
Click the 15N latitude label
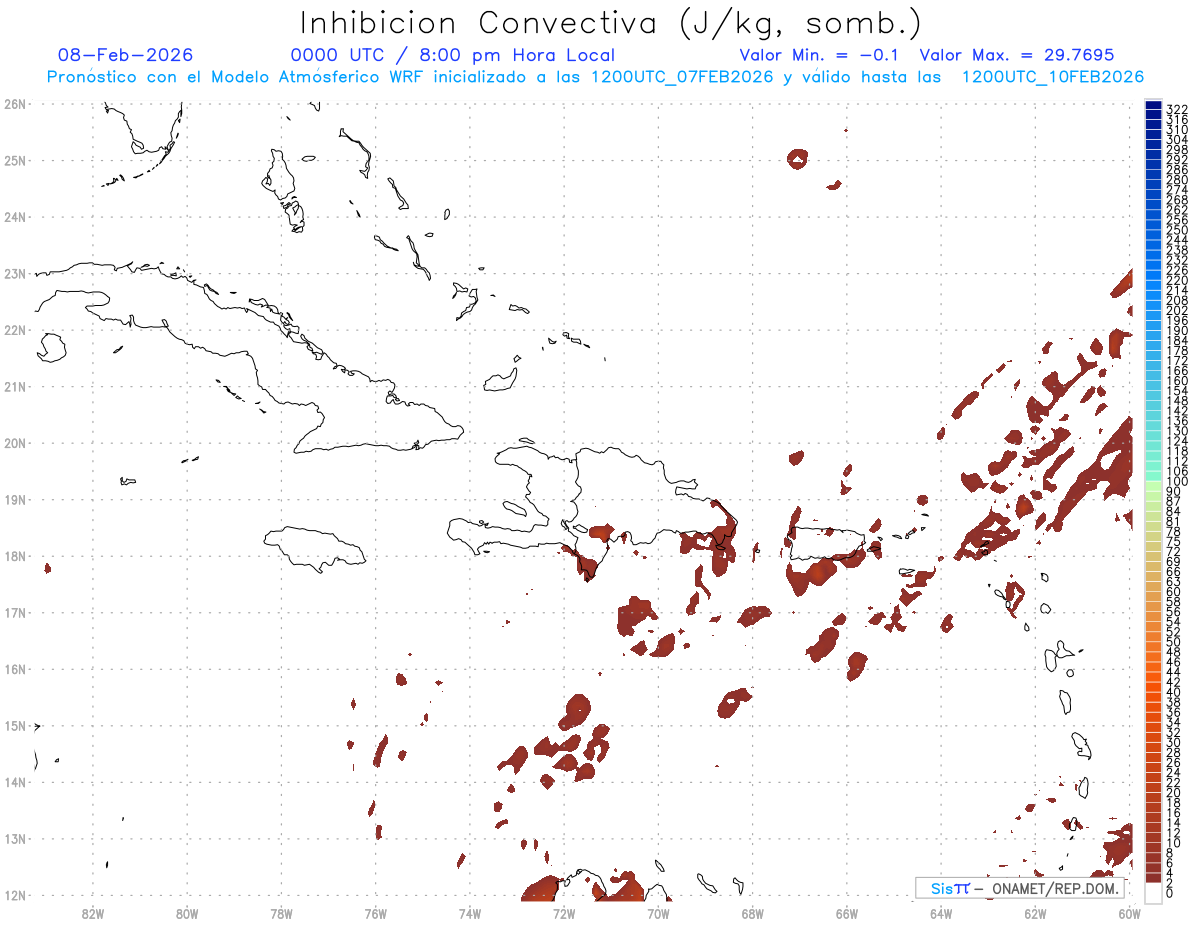14,725
